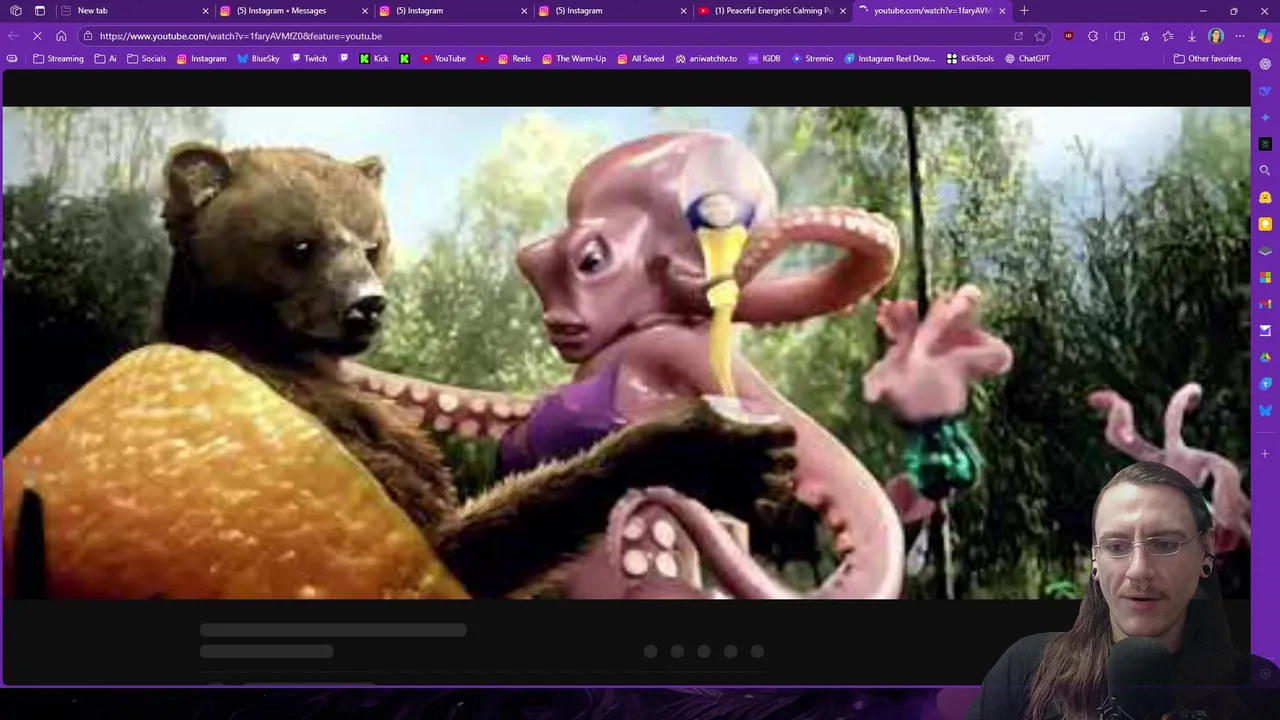1280x720 pixels.
Task: Open the Instagram Reel Dow... bookmark
Action: pyautogui.click(x=889, y=58)
